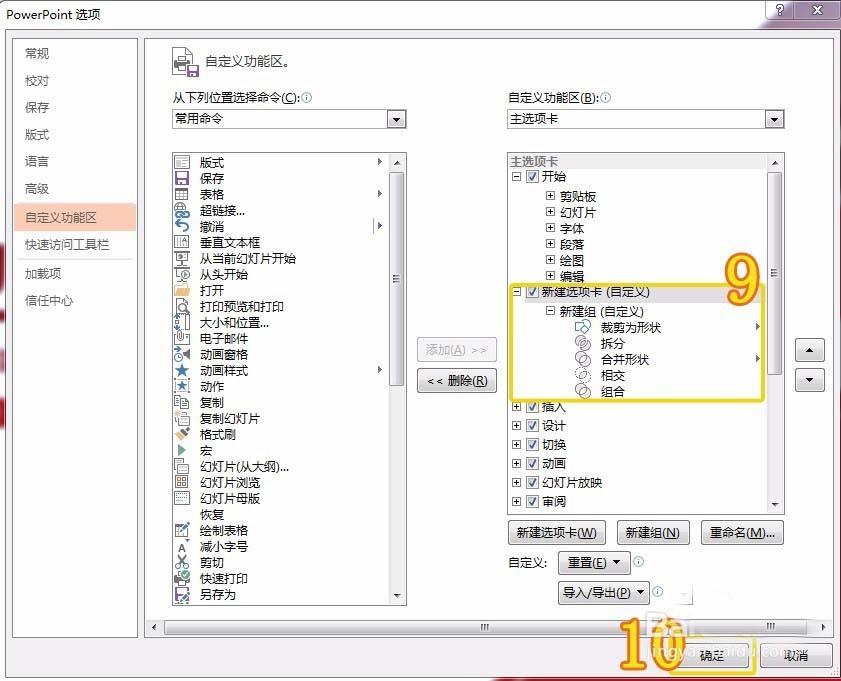Image resolution: width=841 pixels, height=681 pixels.
Task: Toggle the 开始 tab checkbox
Action: tap(533, 176)
